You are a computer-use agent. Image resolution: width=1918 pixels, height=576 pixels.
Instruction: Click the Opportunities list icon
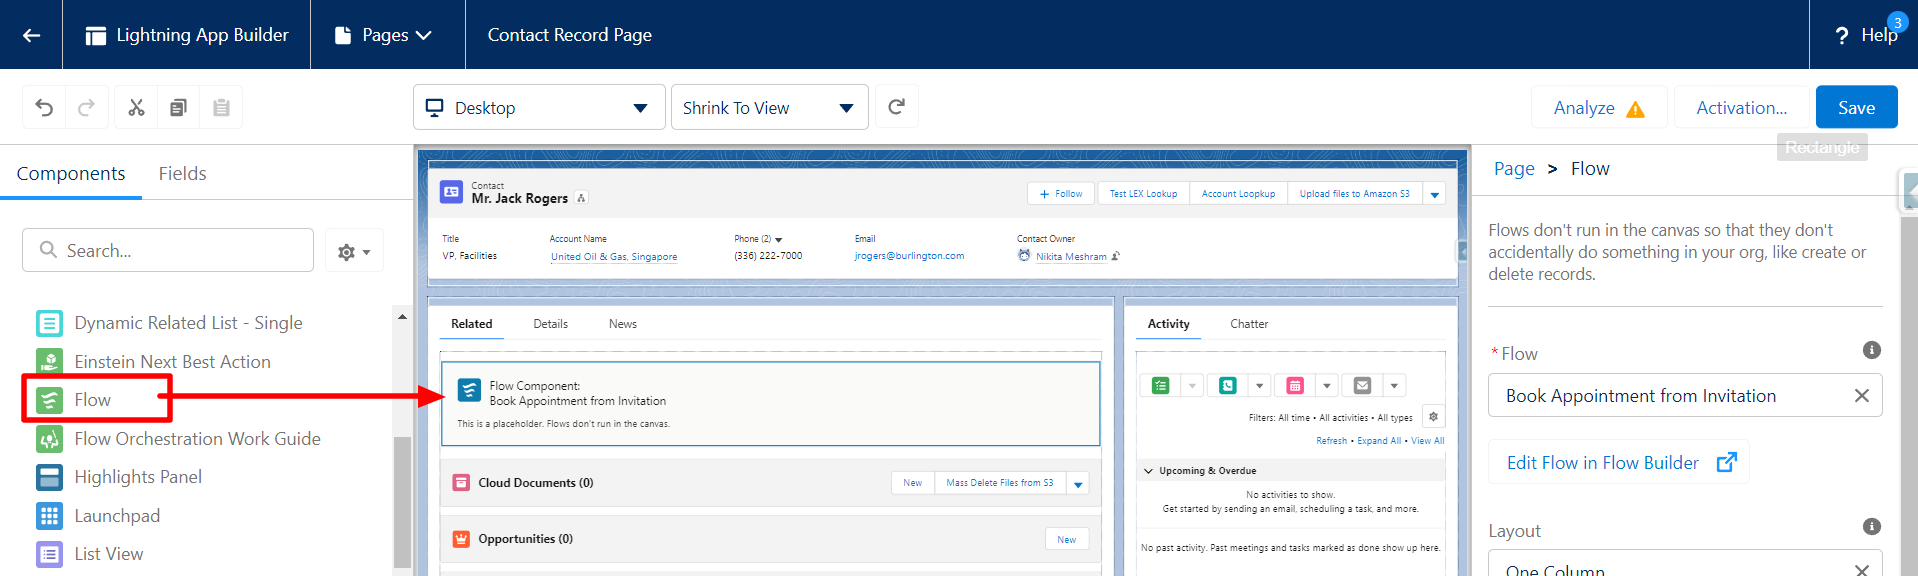(x=461, y=539)
